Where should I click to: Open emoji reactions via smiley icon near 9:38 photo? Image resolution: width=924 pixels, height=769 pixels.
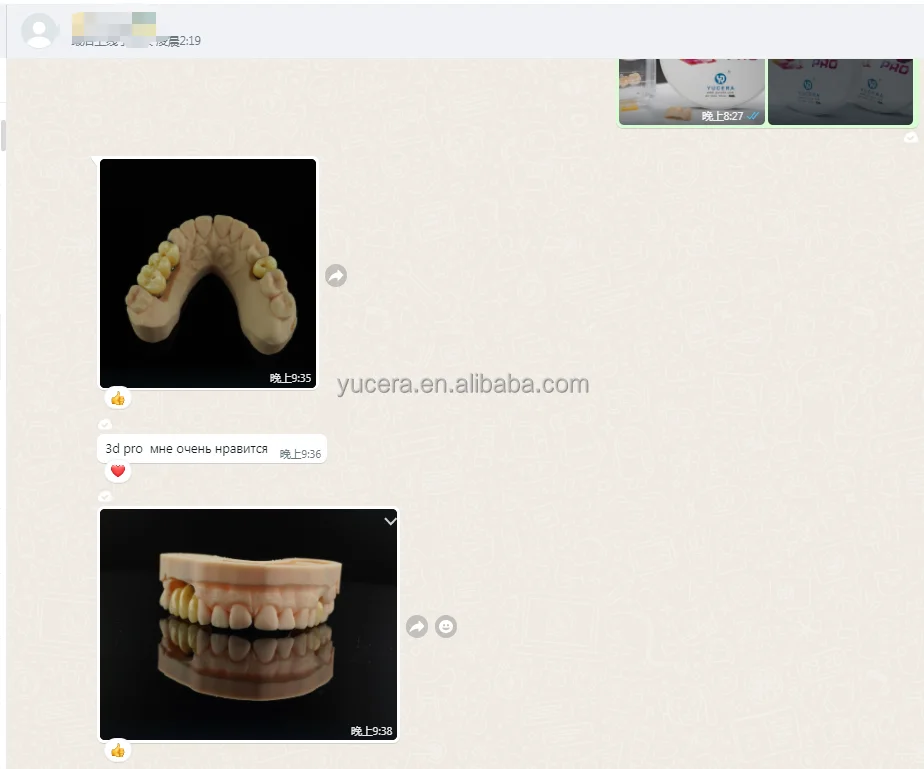pos(446,627)
